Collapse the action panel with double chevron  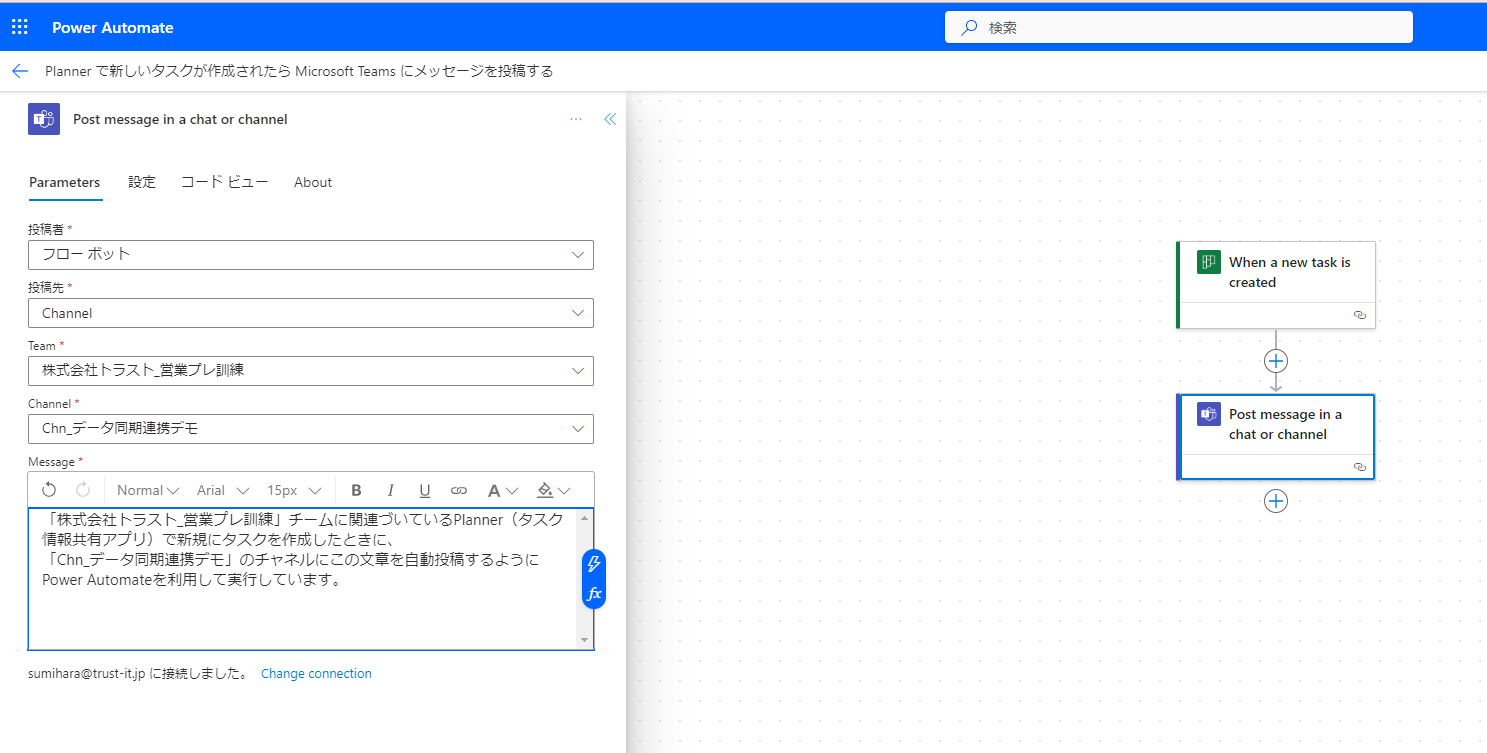(x=610, y=119)
